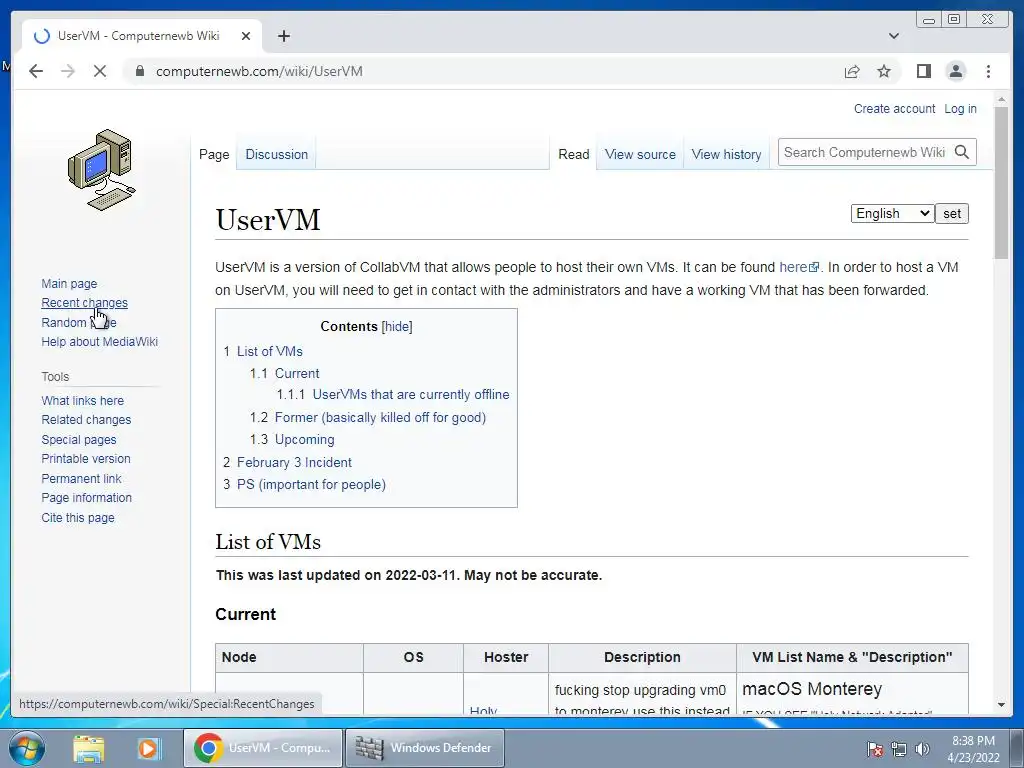
Task: Click the 'macOS Monterey' table cell text
Action: pos(812,689)
